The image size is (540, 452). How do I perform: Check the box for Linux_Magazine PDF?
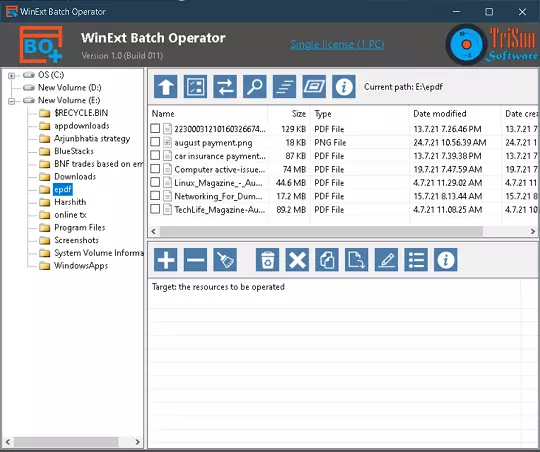tap(155, 182)
